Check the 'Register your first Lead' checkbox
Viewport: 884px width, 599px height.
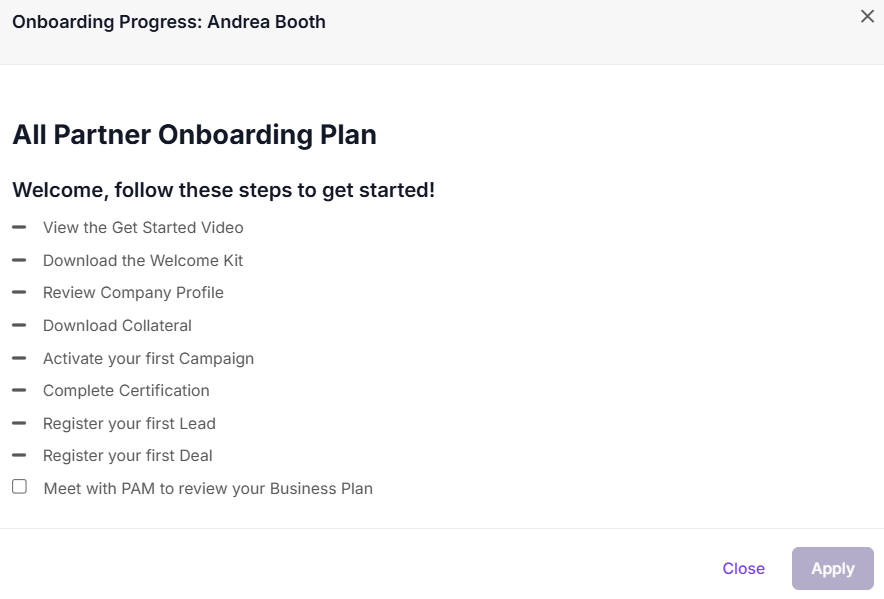pos(18,423)
